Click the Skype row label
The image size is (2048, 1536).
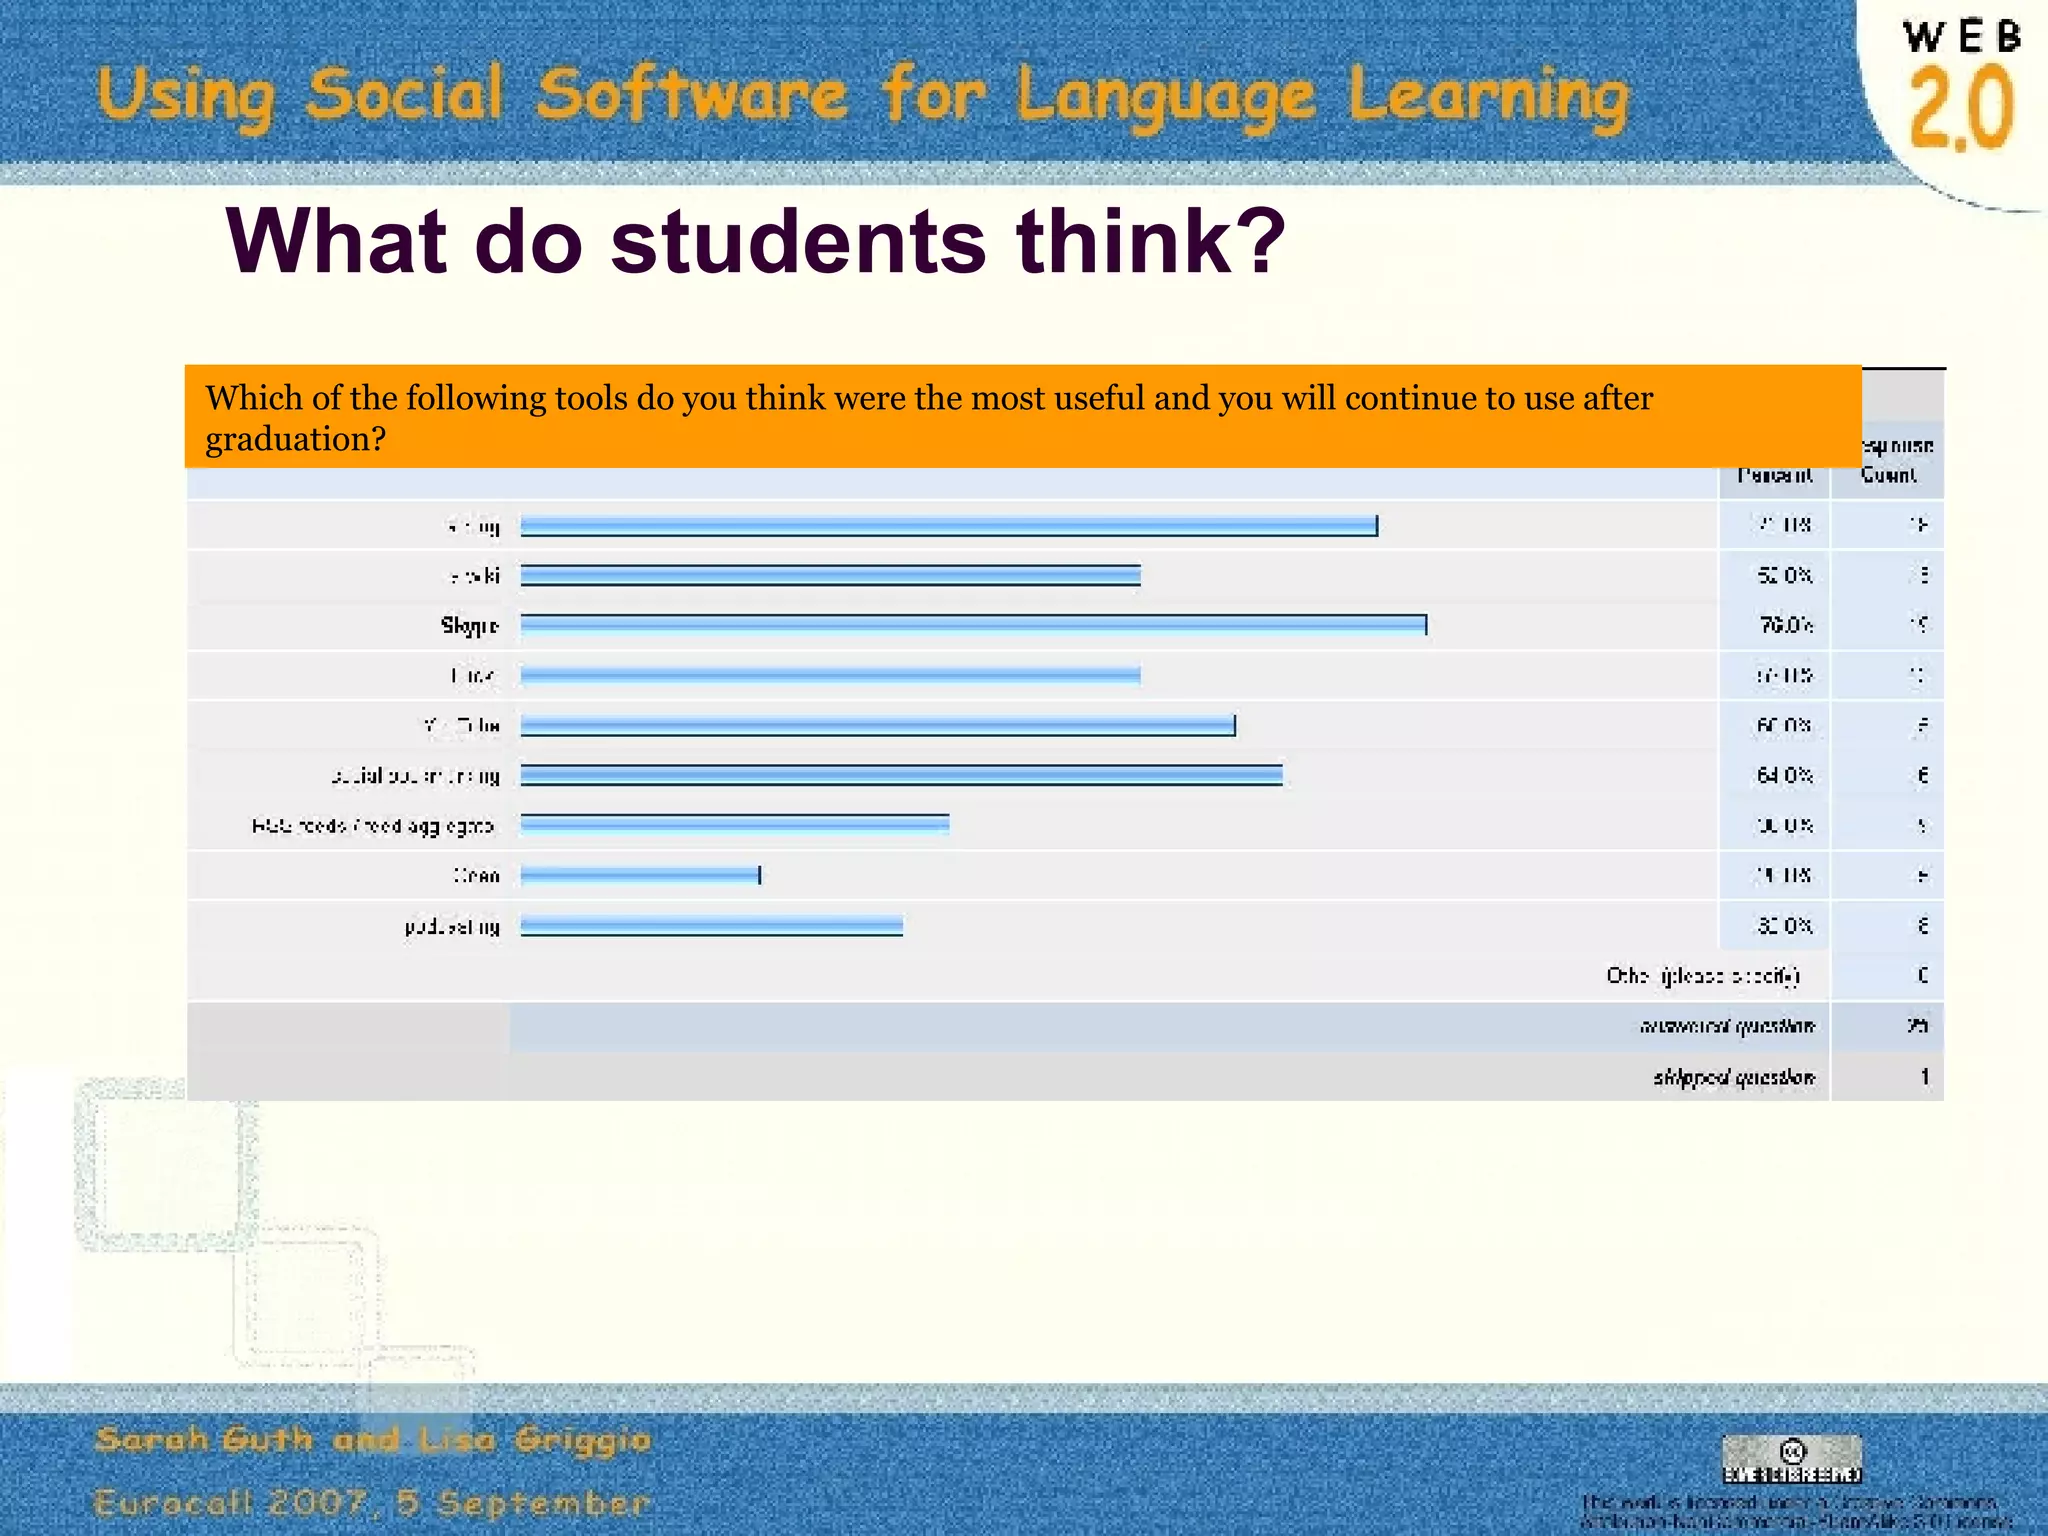[469, 625]
